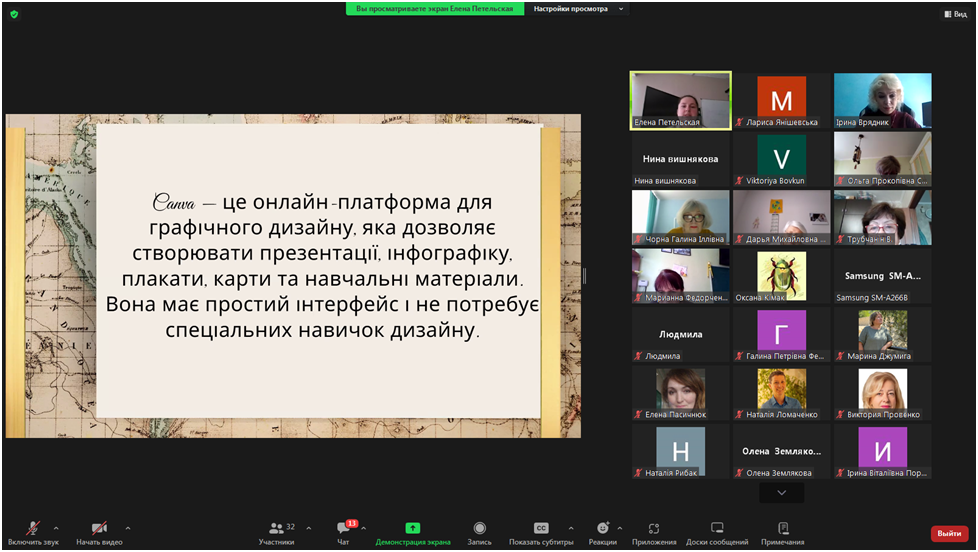Viewport: 978px width, 552px height.
Task: Open the Chat icon with 13 unread messages
Action: pos(344,528)
